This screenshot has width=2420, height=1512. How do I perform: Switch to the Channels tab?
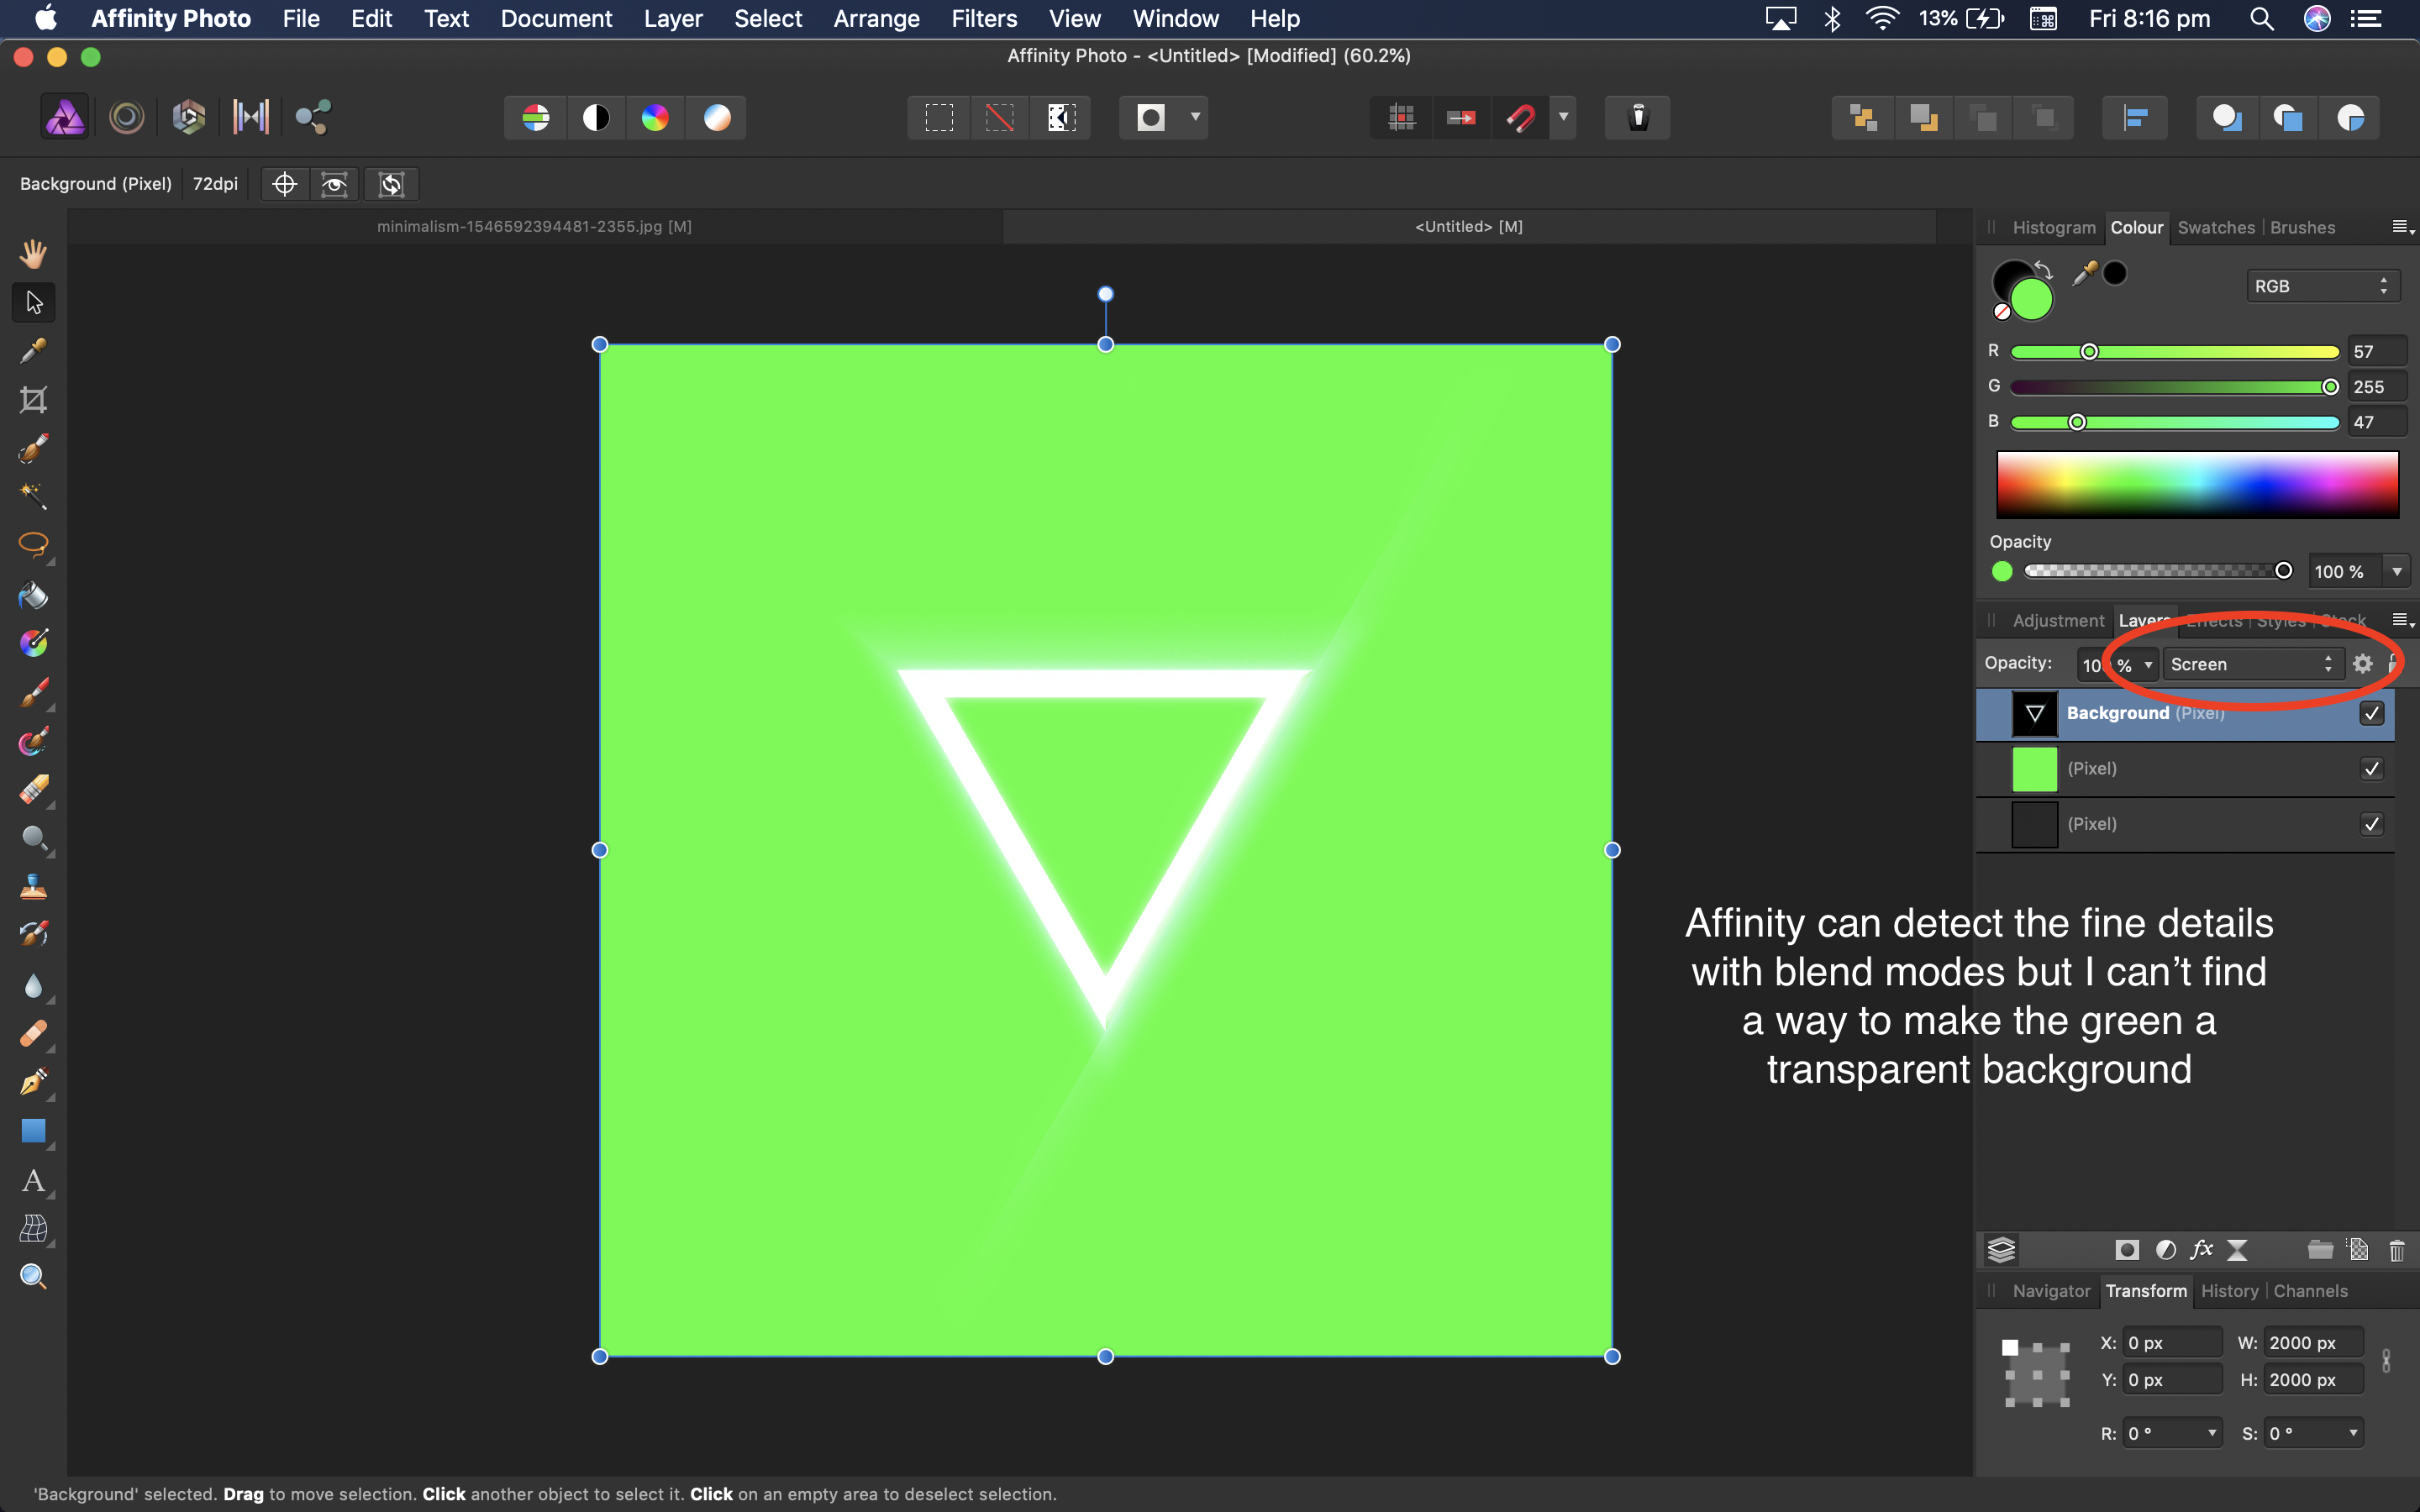2310,1291
